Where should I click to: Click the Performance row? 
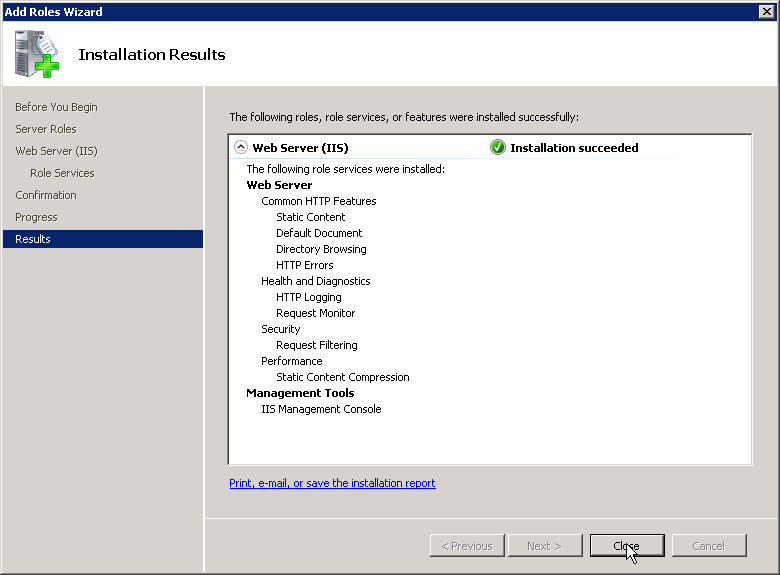pos(292,361)
